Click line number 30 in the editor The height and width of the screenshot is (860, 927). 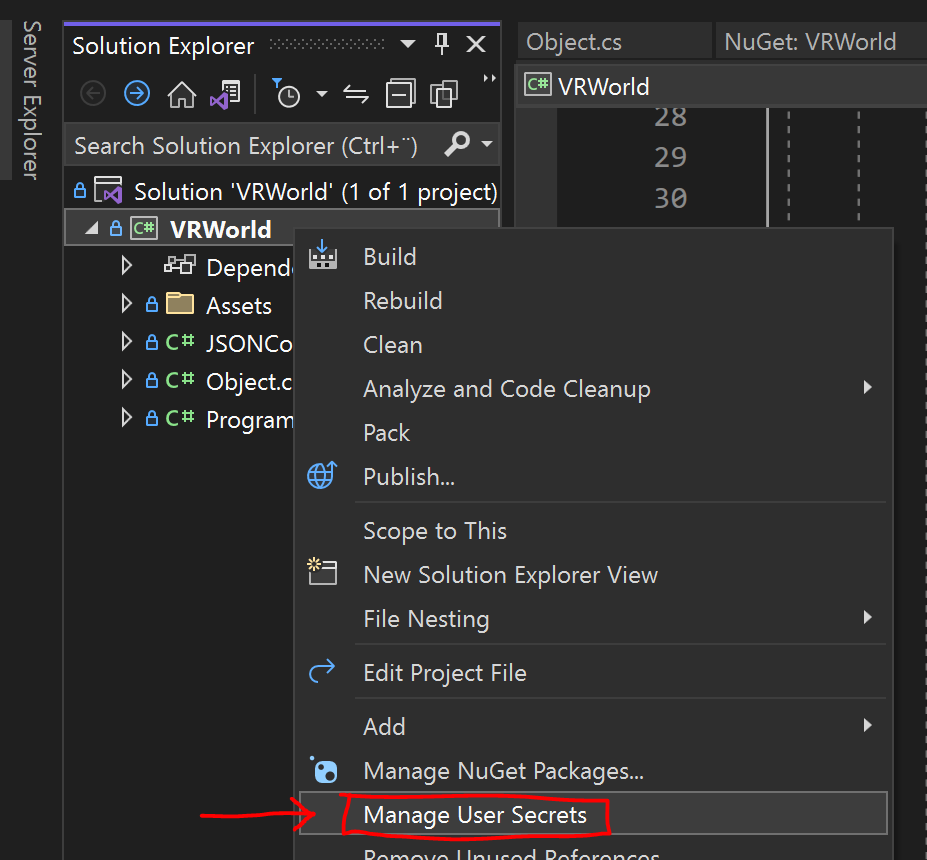tap(670, 198)
